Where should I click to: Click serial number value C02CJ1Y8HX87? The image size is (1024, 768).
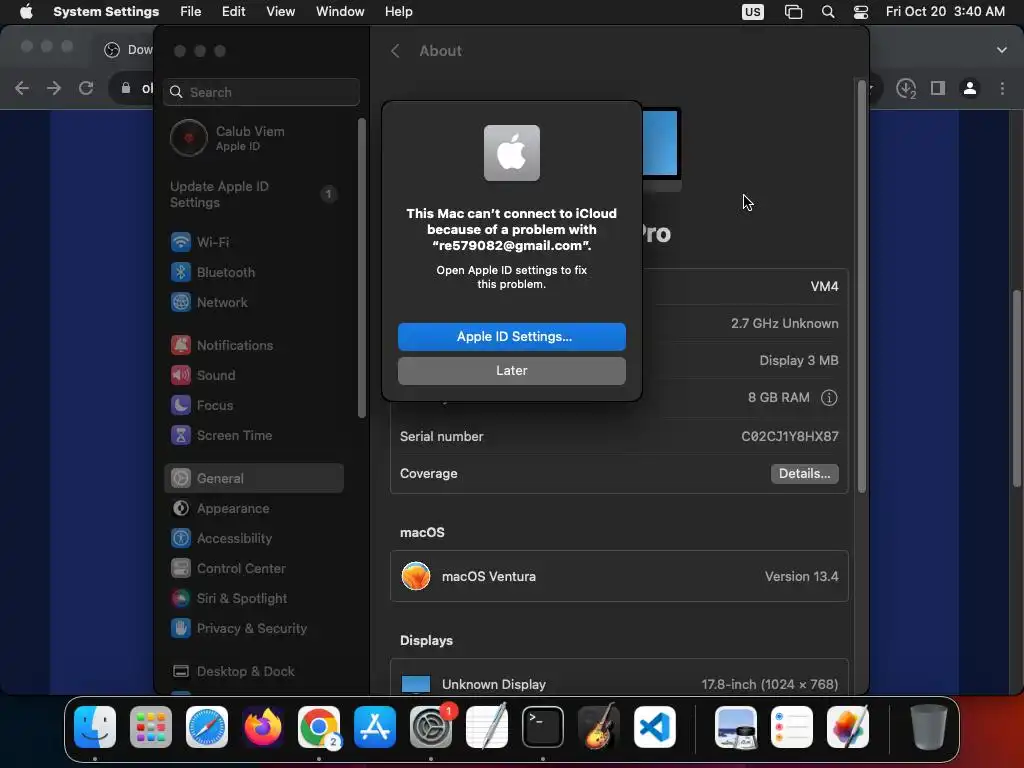pyautogui.click(x=790, y=436)
